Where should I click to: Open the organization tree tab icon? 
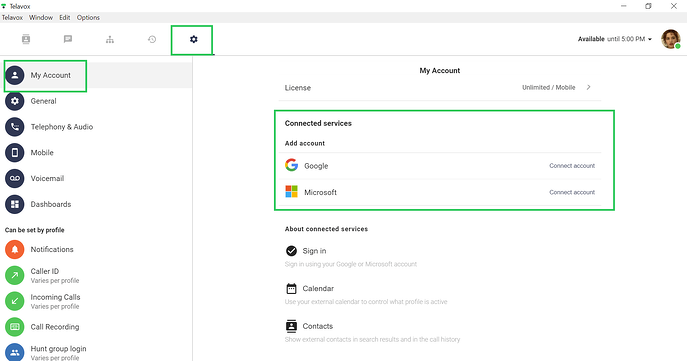coord(110,39)
